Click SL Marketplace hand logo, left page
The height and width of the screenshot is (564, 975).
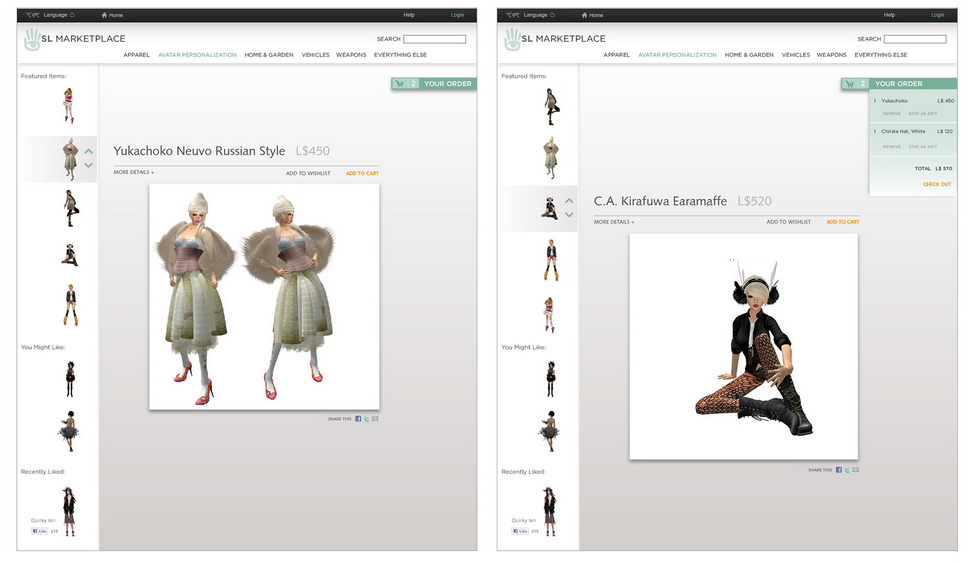pos(32,39)
